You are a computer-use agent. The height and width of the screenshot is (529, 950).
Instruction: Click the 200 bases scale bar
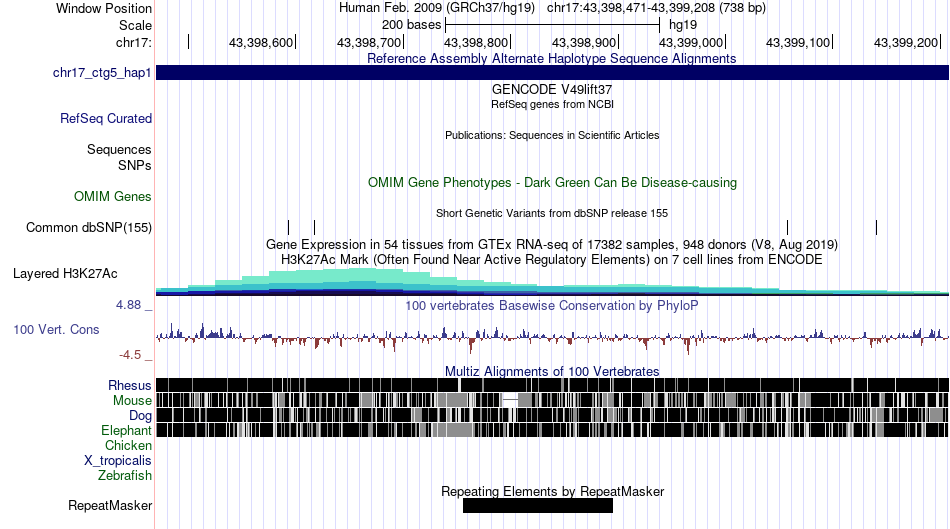pyautogui.click(x=552, y=25)
